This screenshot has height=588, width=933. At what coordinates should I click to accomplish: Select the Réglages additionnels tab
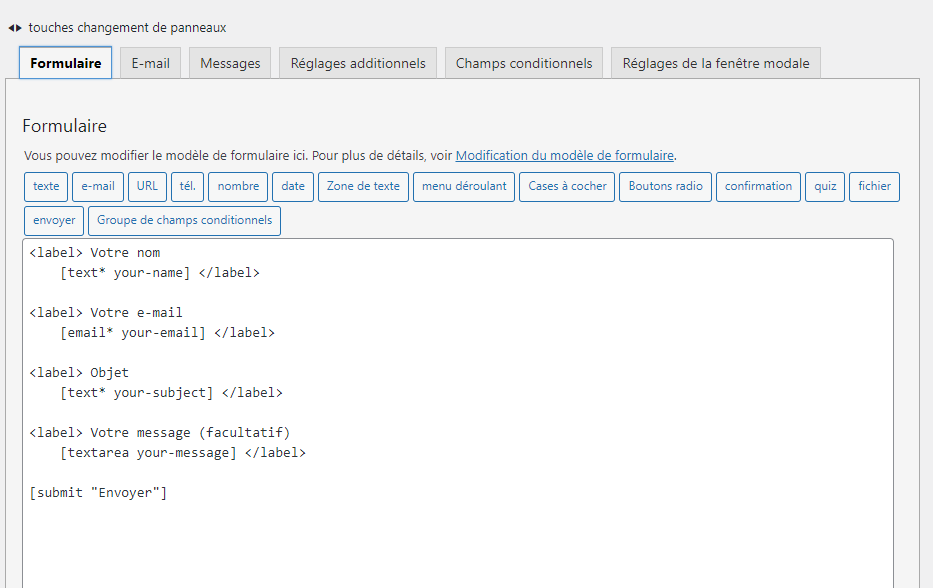[358, 63]
